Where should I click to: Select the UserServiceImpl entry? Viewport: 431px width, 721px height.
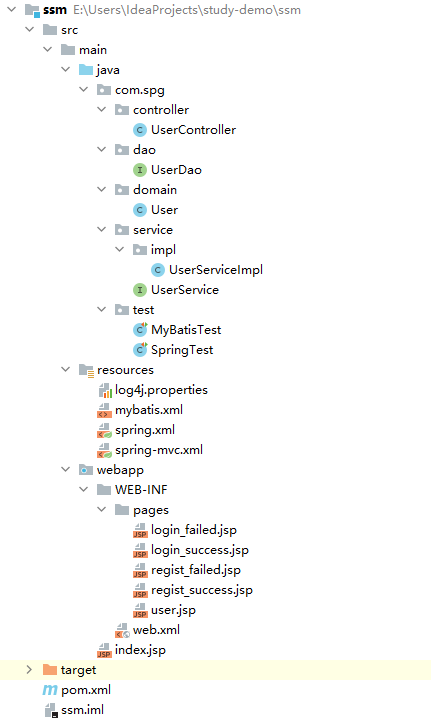[x=216, y=270]
